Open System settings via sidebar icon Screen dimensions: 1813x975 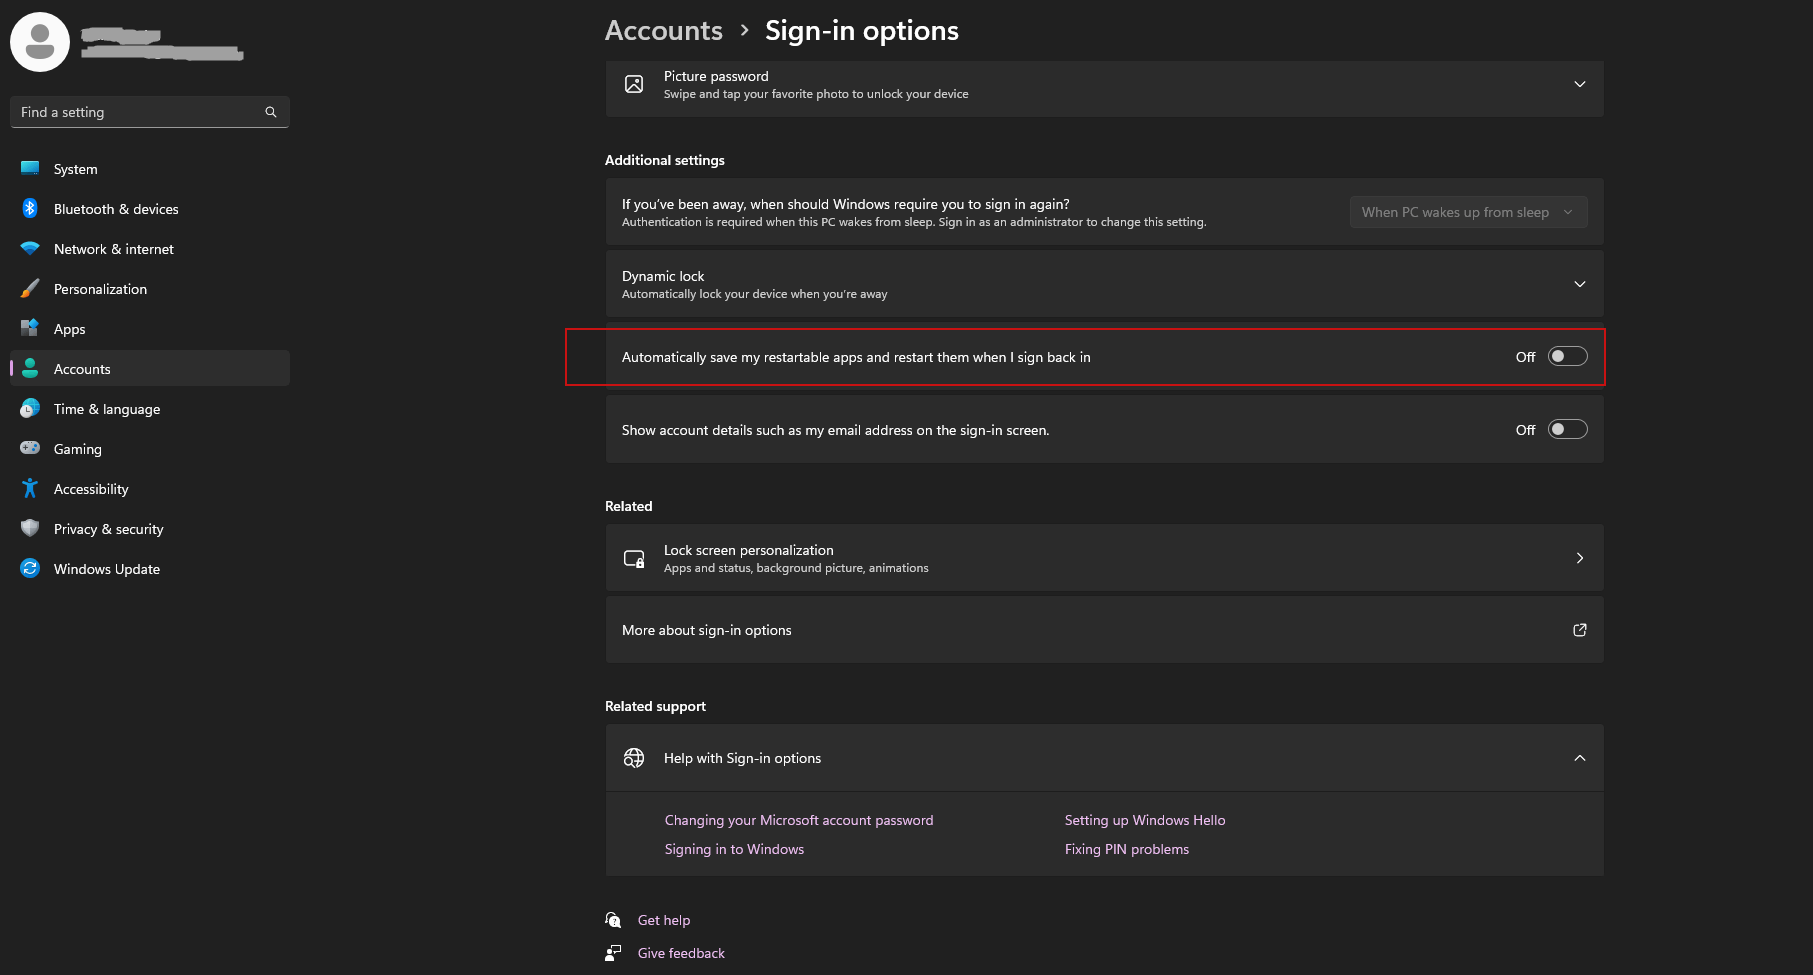(30, 168)
